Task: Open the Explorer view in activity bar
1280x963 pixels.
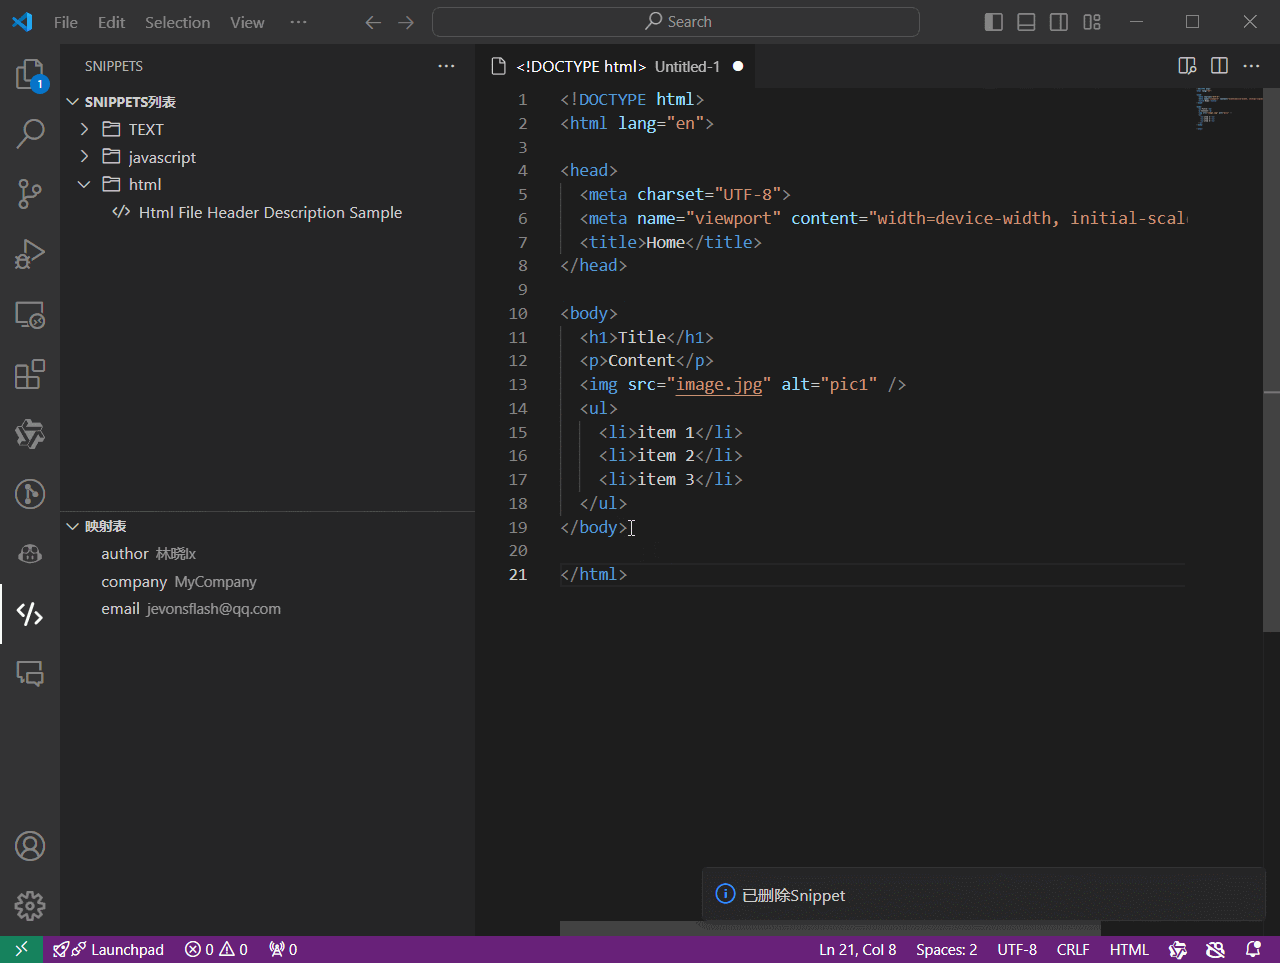Action: 30,74
